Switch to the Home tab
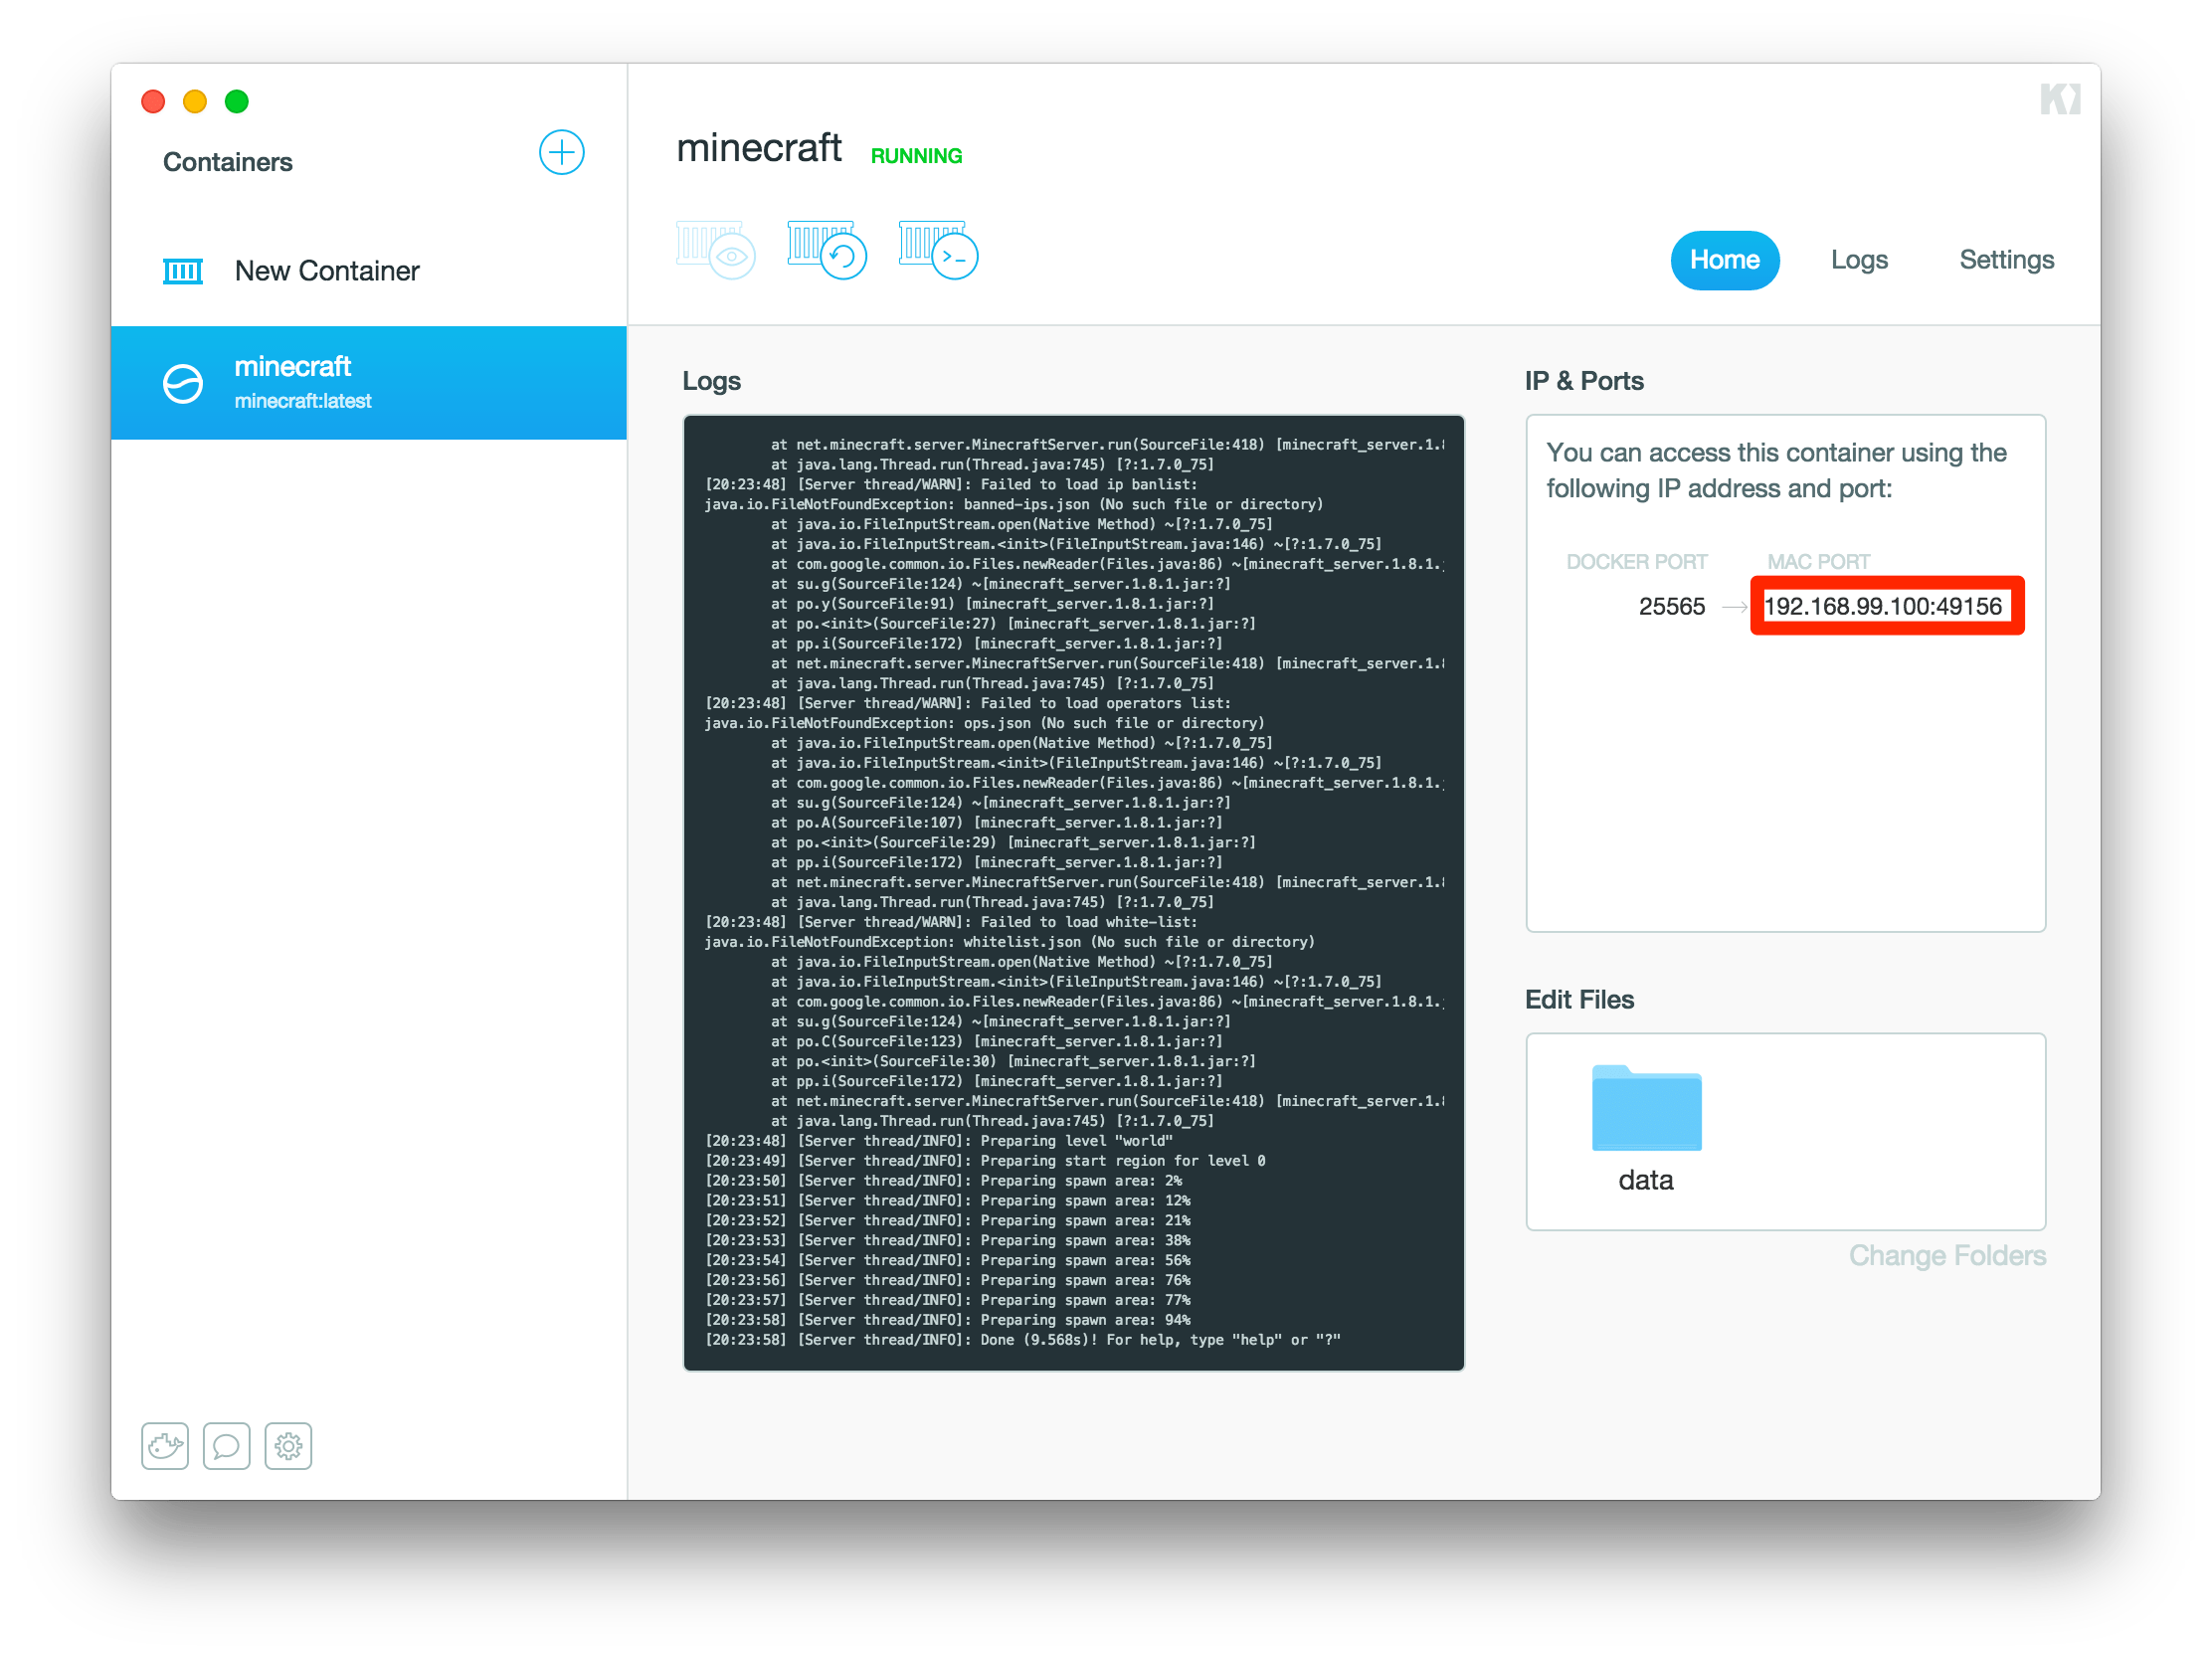This screenshot has width=2212, height=1659. pyautogui.click(x=1724, y=260)
